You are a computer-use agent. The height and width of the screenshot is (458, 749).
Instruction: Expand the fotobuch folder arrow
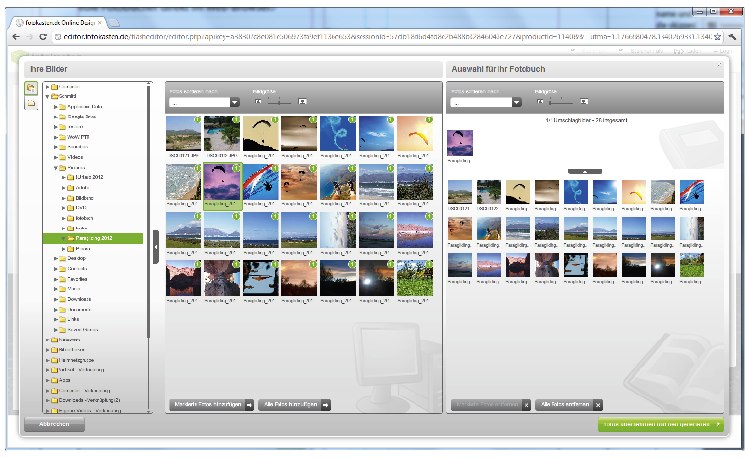(x=64, y=218)
